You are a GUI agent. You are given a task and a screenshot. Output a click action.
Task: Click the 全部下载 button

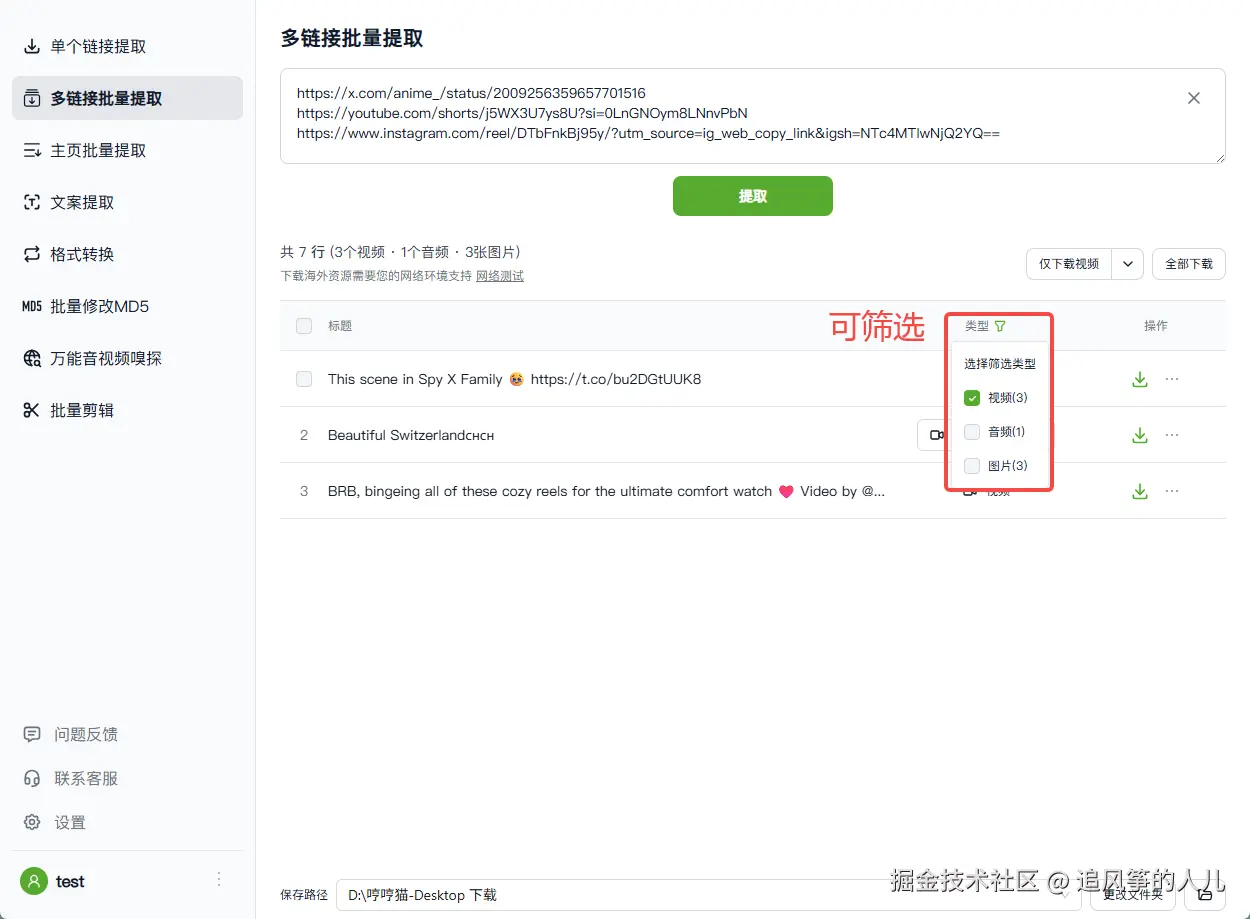[x=1189, y=264]
